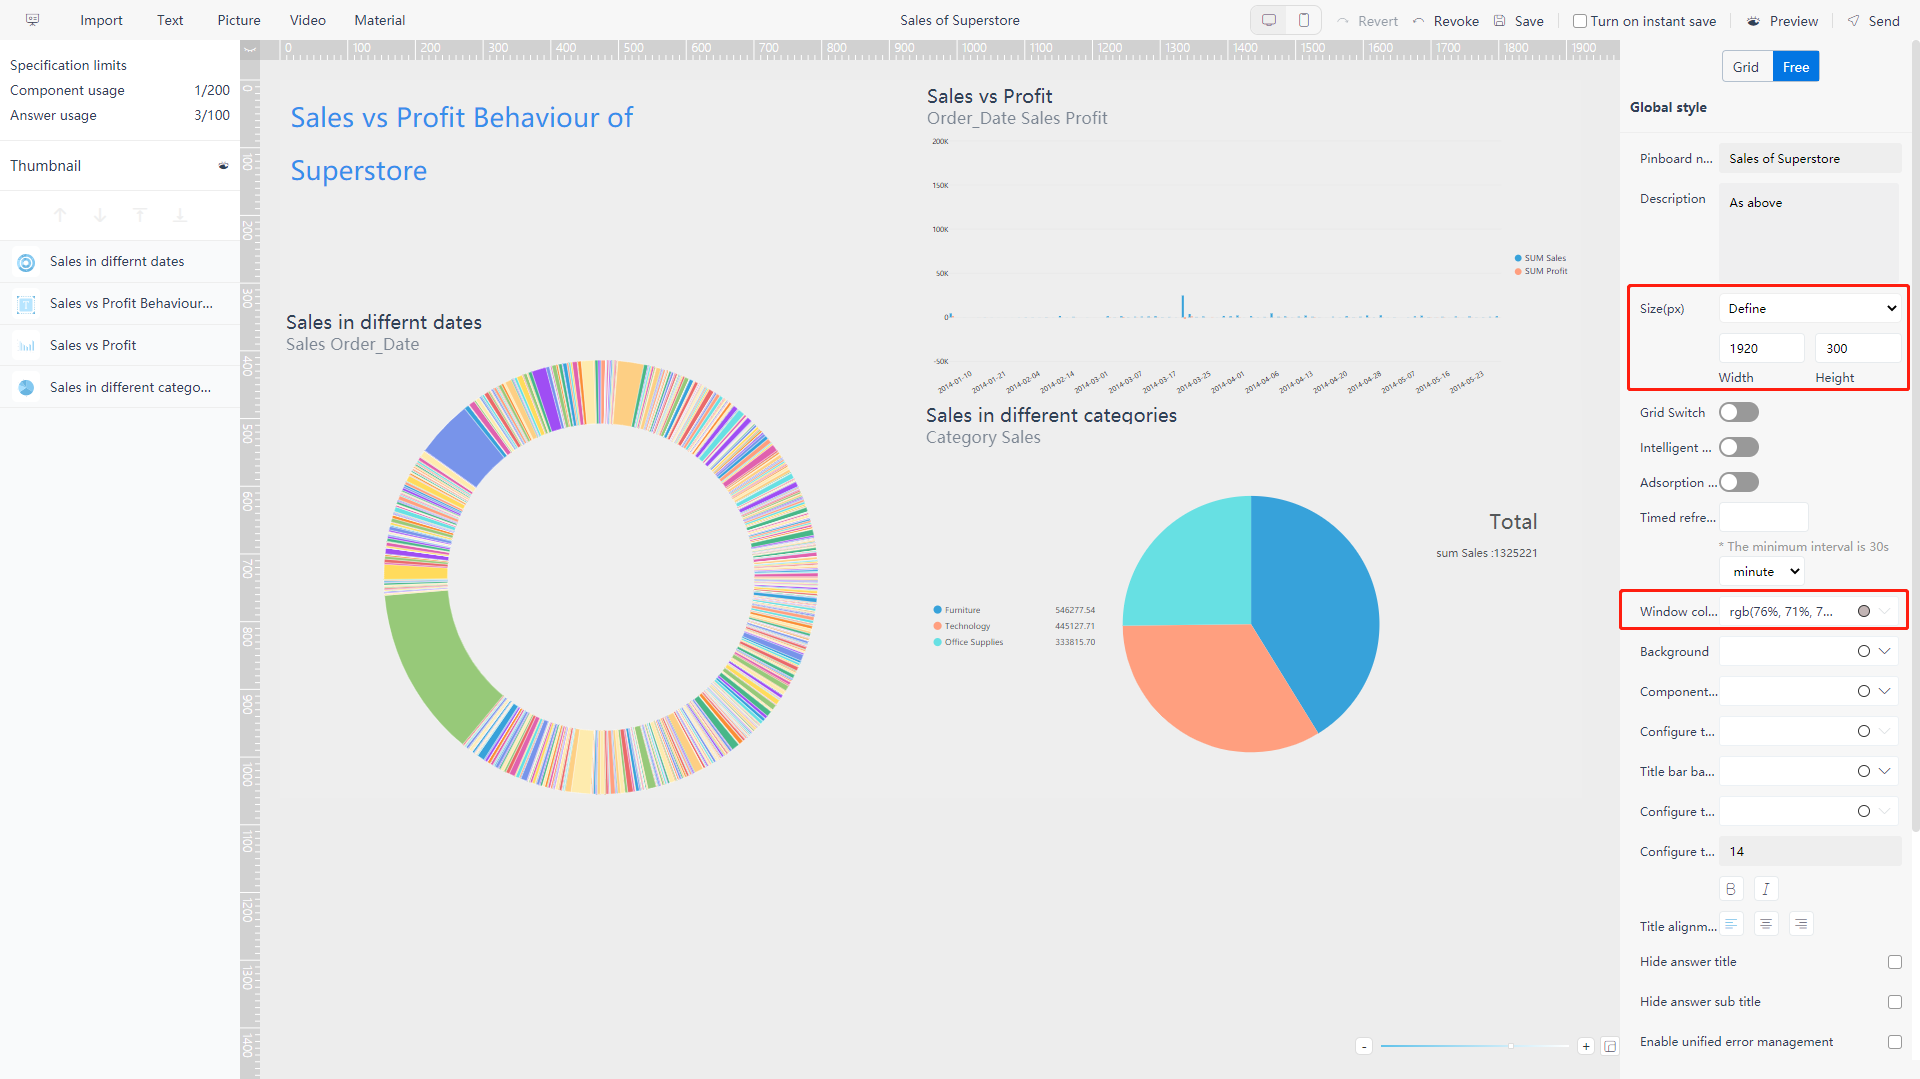The height and width of the screenshot is (1079, 1920).
Task: Switch to desktop monitor layout view
Action: [x=1269, y=20]
